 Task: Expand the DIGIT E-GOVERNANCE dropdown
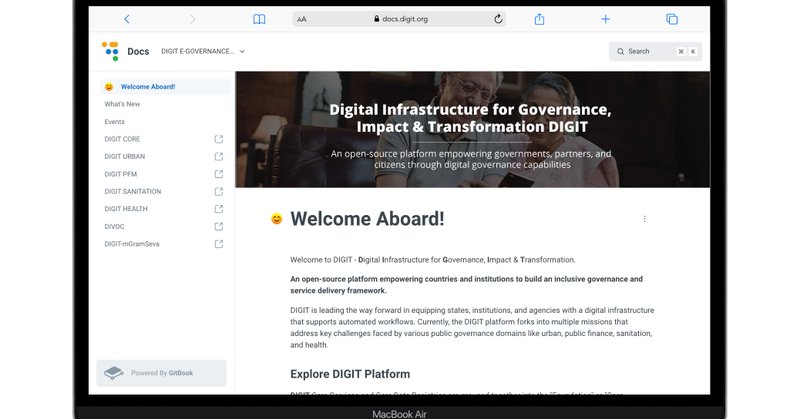pos(203,52)
